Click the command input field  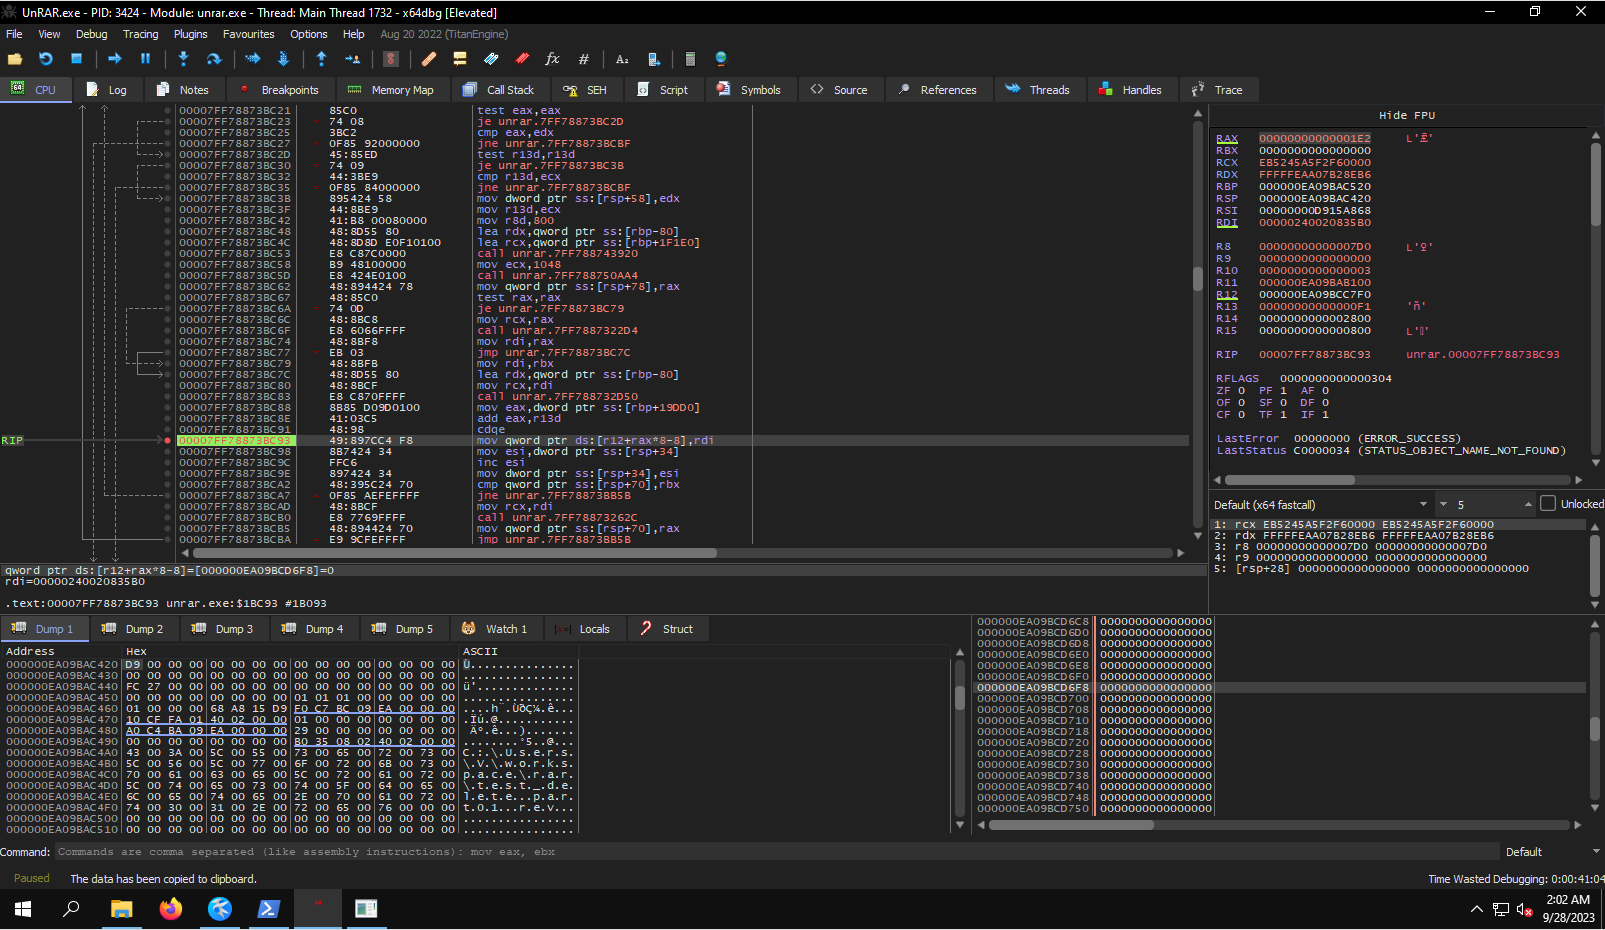(x=778, y=852)
